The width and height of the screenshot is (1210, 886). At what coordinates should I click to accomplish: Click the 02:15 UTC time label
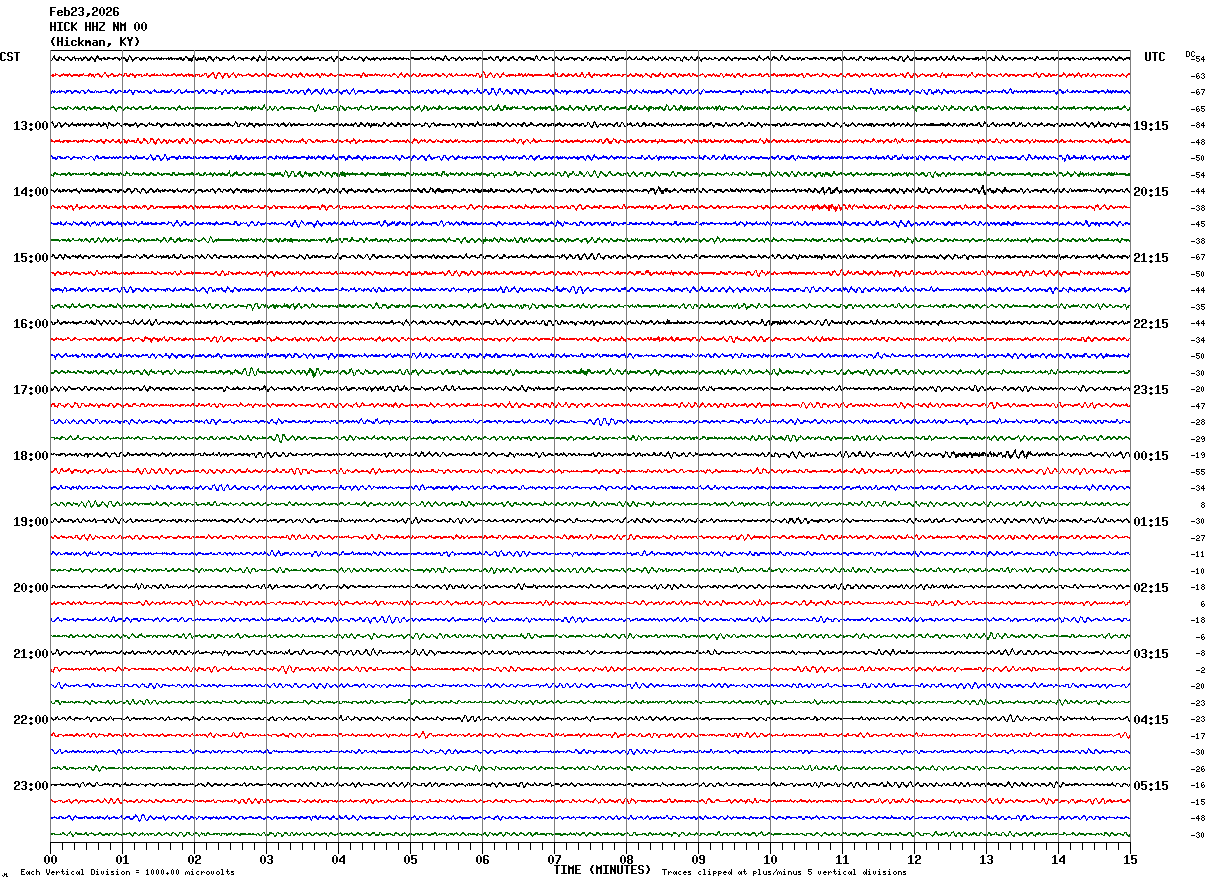(1151, 588)
